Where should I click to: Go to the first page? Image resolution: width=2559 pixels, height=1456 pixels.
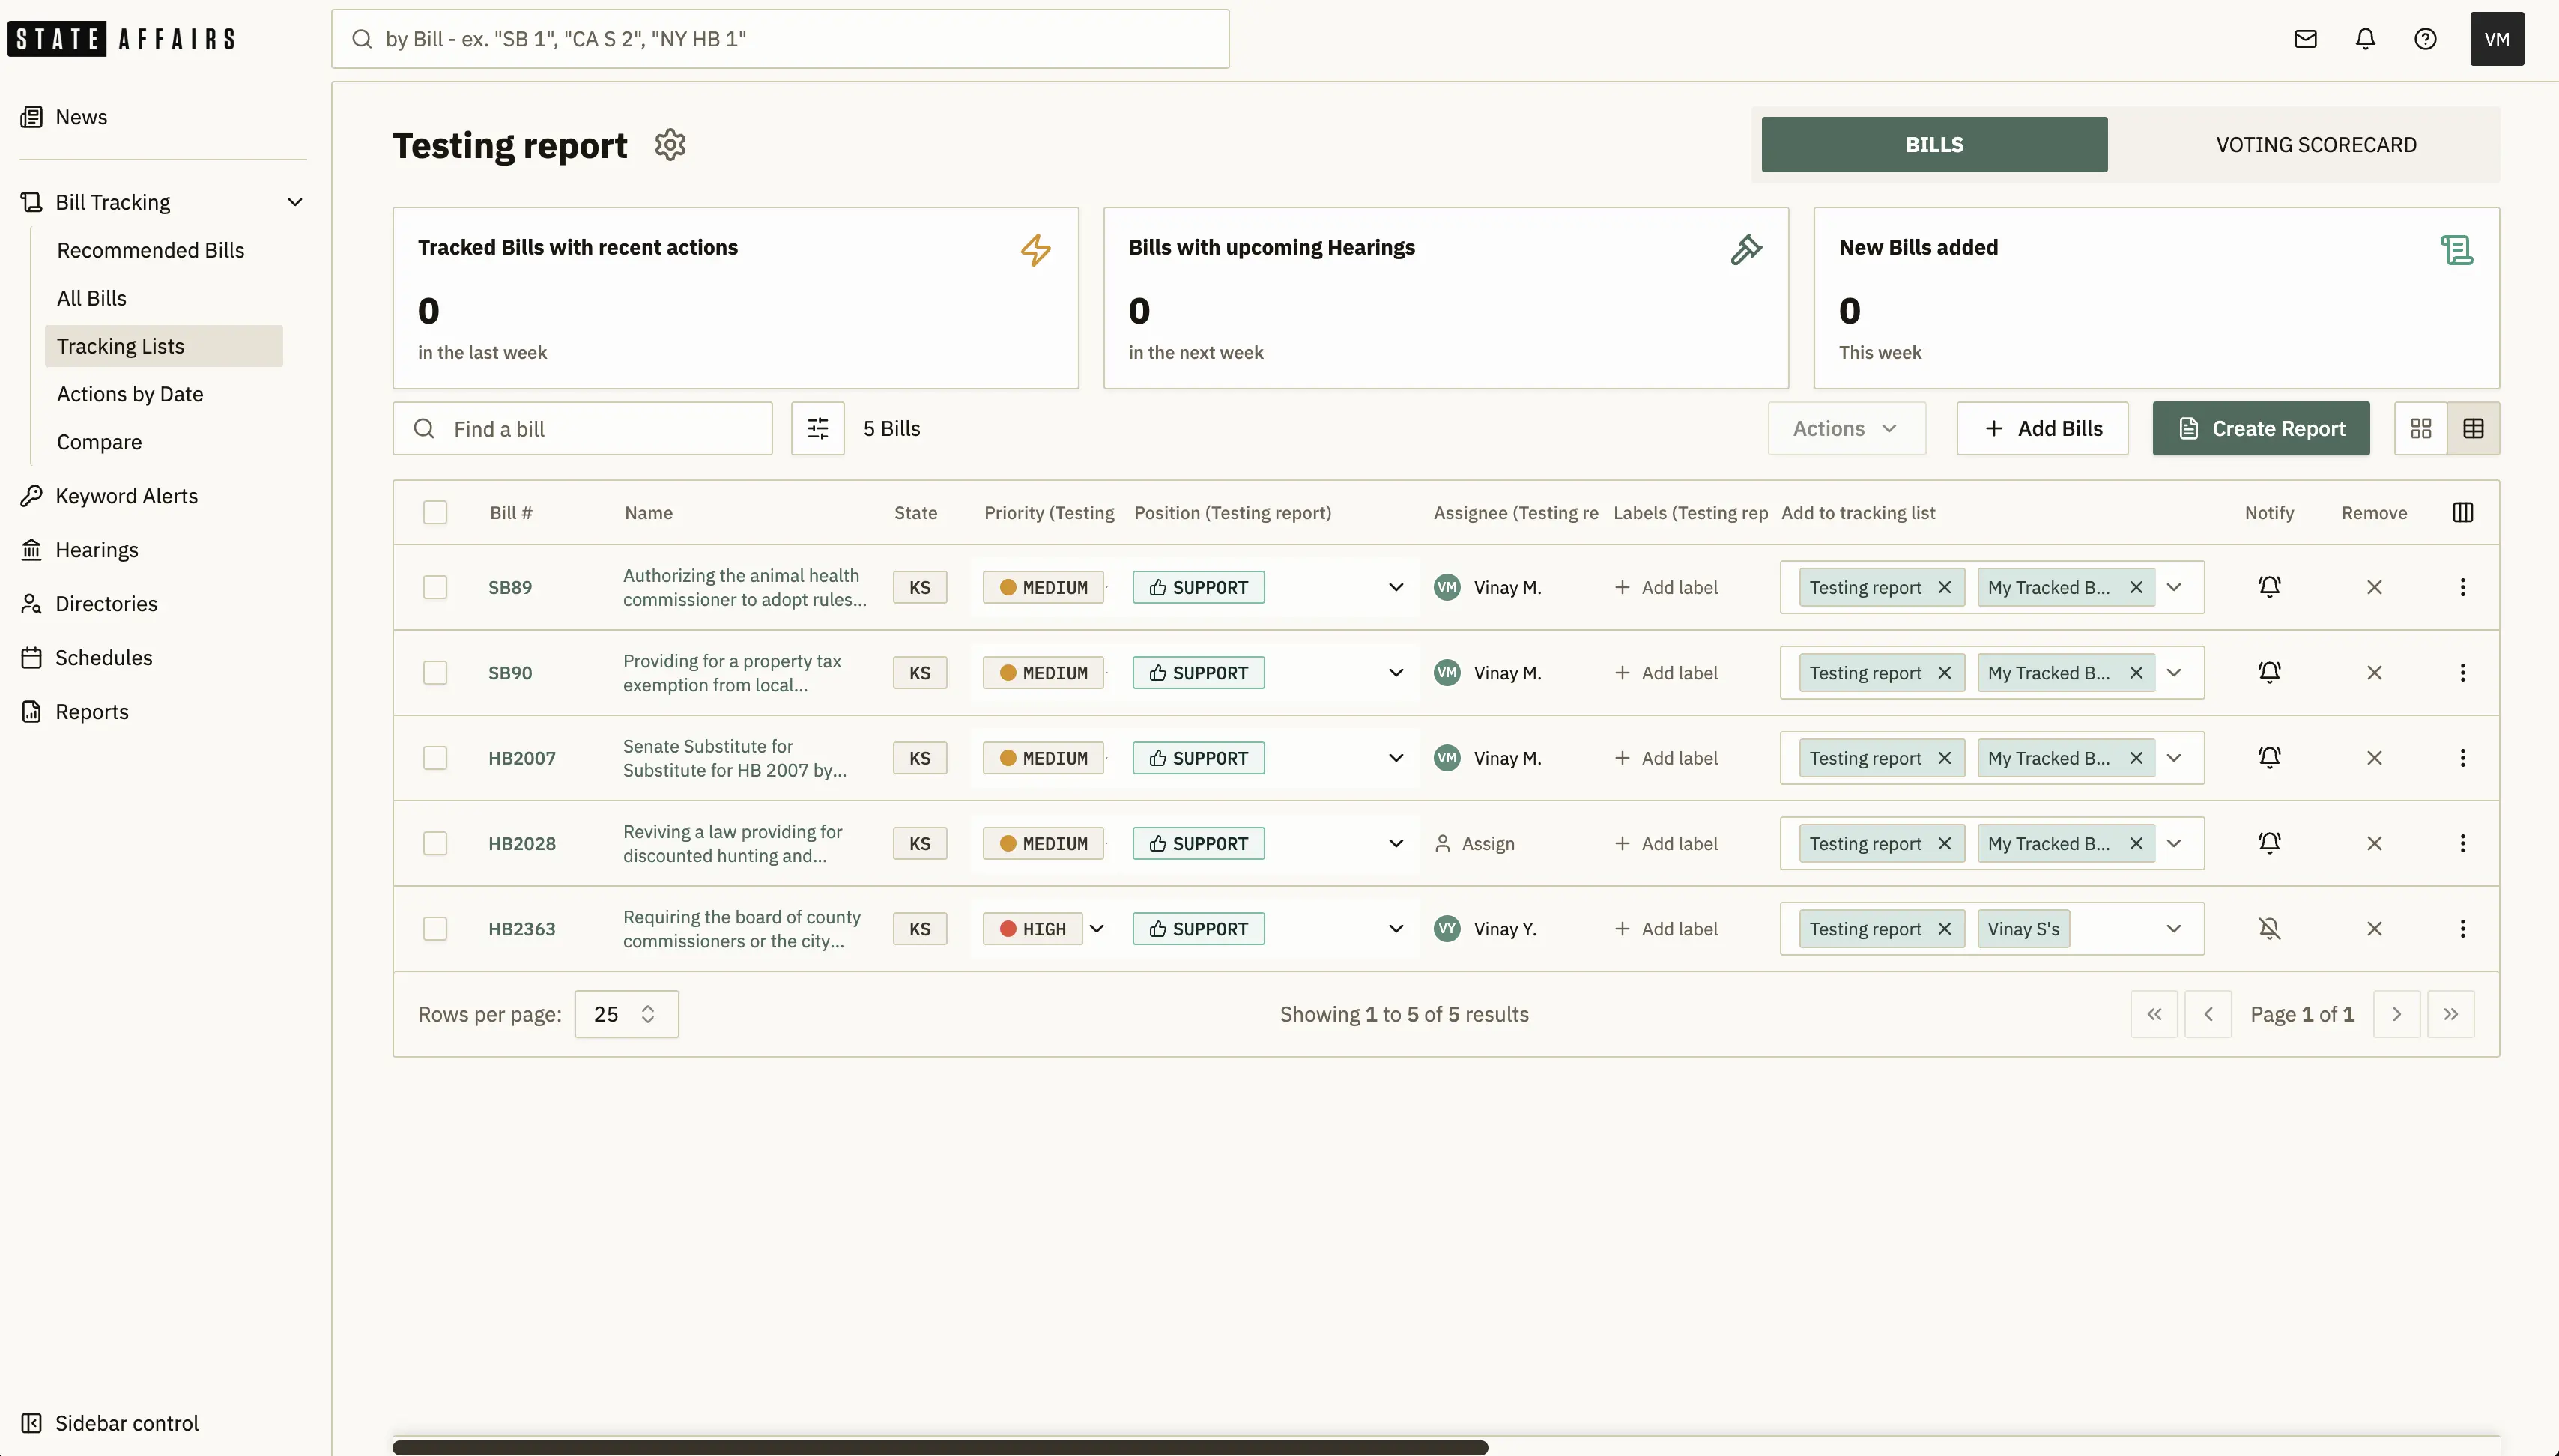2154,1014
